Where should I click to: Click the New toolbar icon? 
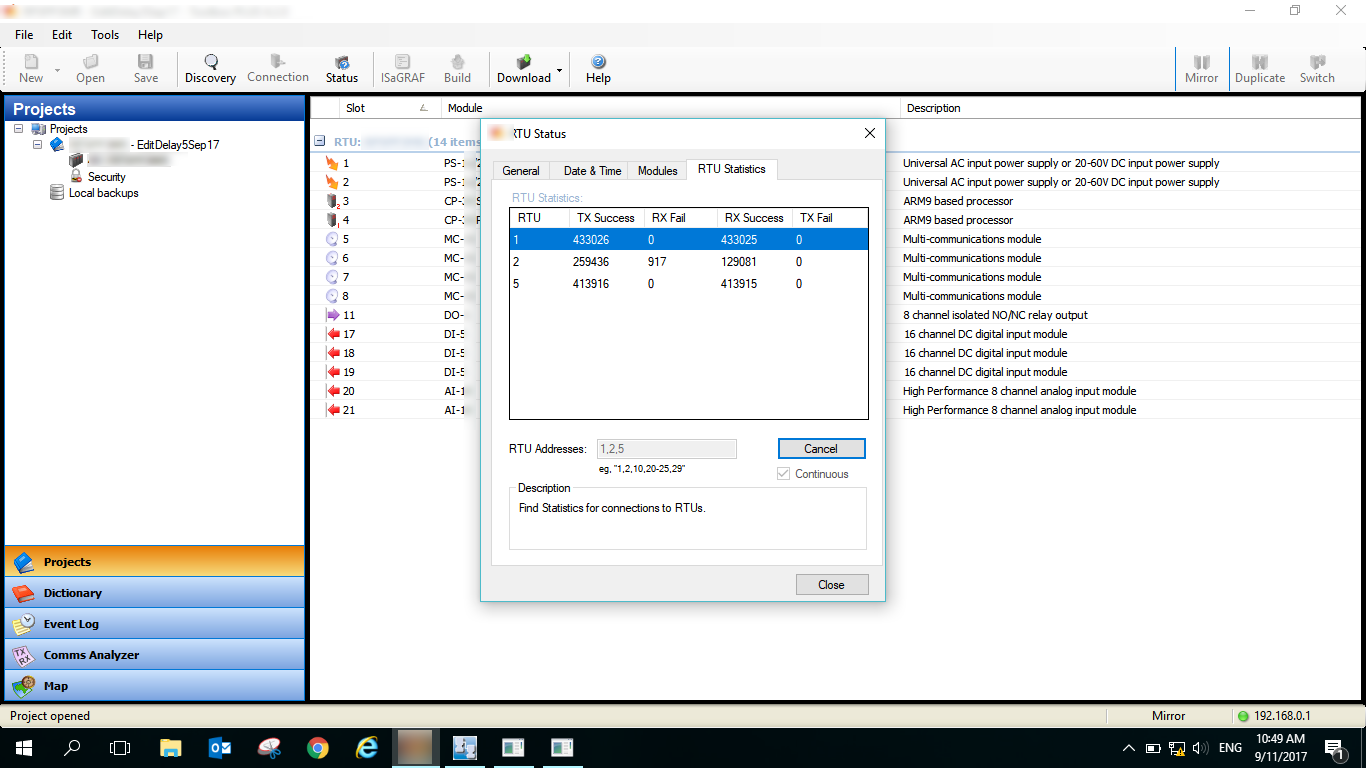(31, 69)
